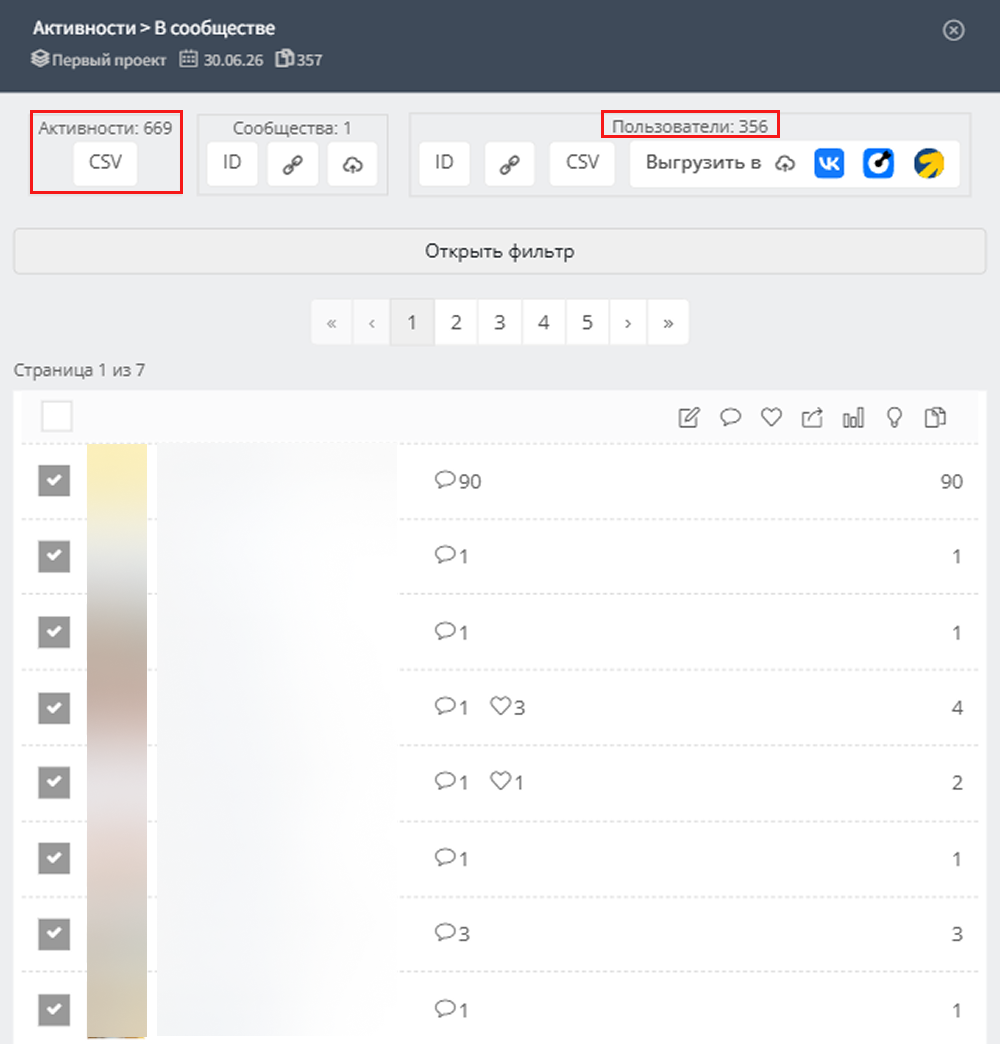
Task: Uncheck the row with 3 likes
Action: (x=54, y=707)
